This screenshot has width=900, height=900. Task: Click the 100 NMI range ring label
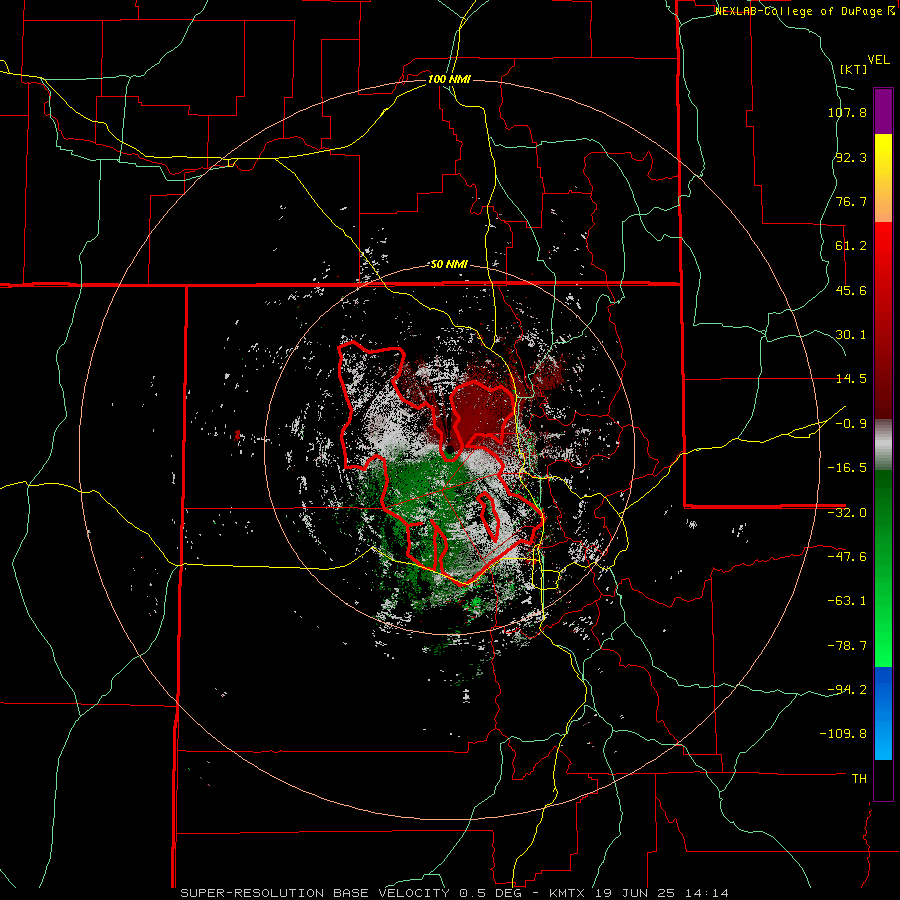click(449, 79)
